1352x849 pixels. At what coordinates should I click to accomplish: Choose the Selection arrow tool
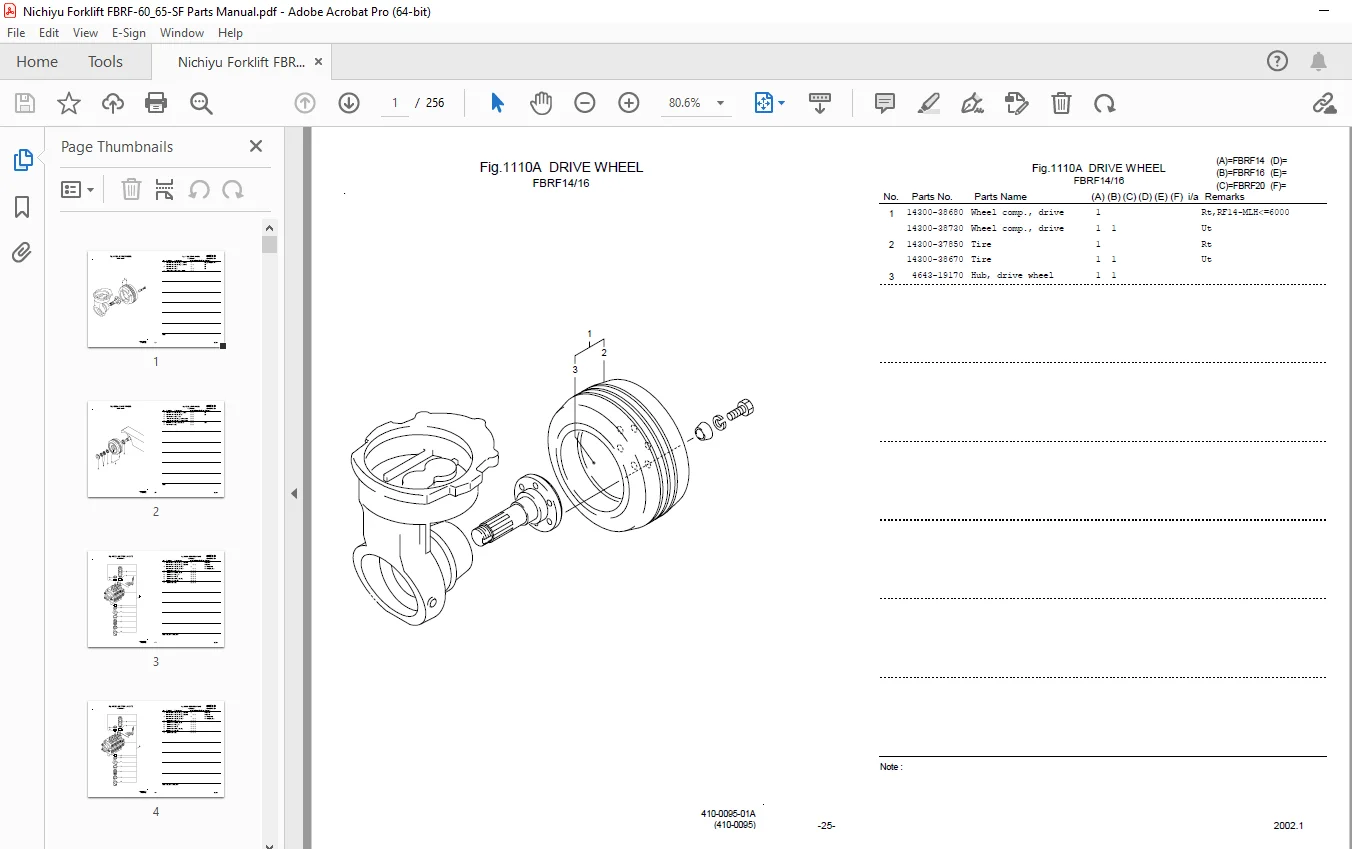pos(497,103)
